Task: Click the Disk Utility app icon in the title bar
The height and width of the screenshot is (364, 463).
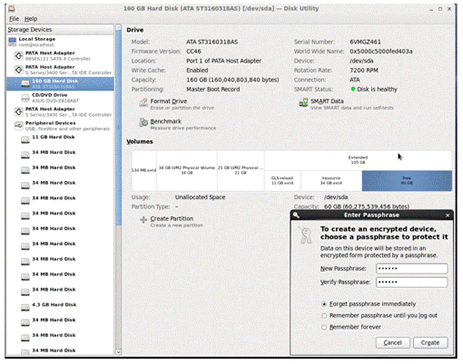Action: (11, 9)
